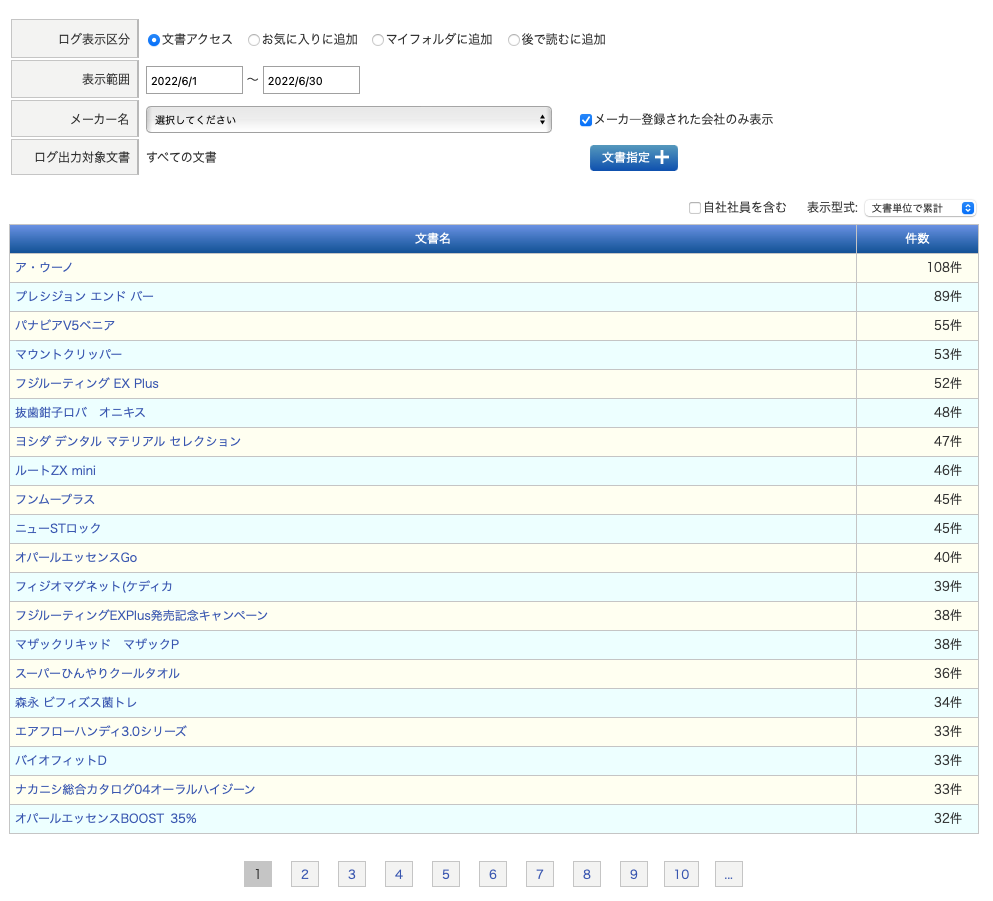
Task: Click the end date field 2022/6/30
Action: [x=311, y=80]
